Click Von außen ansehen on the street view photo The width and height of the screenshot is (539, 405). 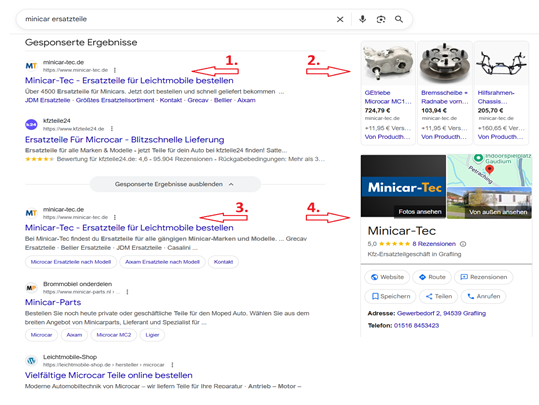click(x=498, y=212)
